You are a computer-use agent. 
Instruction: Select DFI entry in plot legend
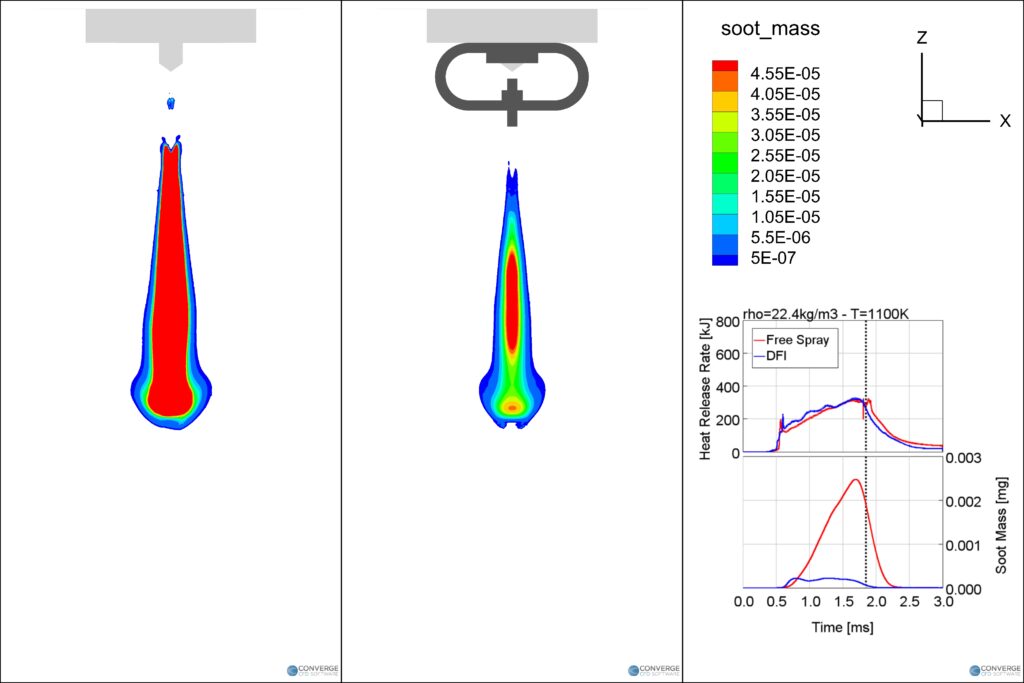coord(779,355)
